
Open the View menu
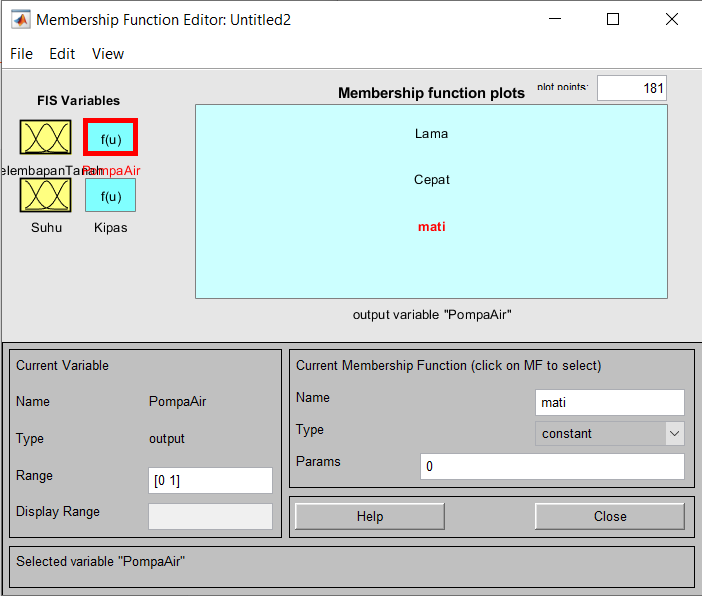pos(108,54)
